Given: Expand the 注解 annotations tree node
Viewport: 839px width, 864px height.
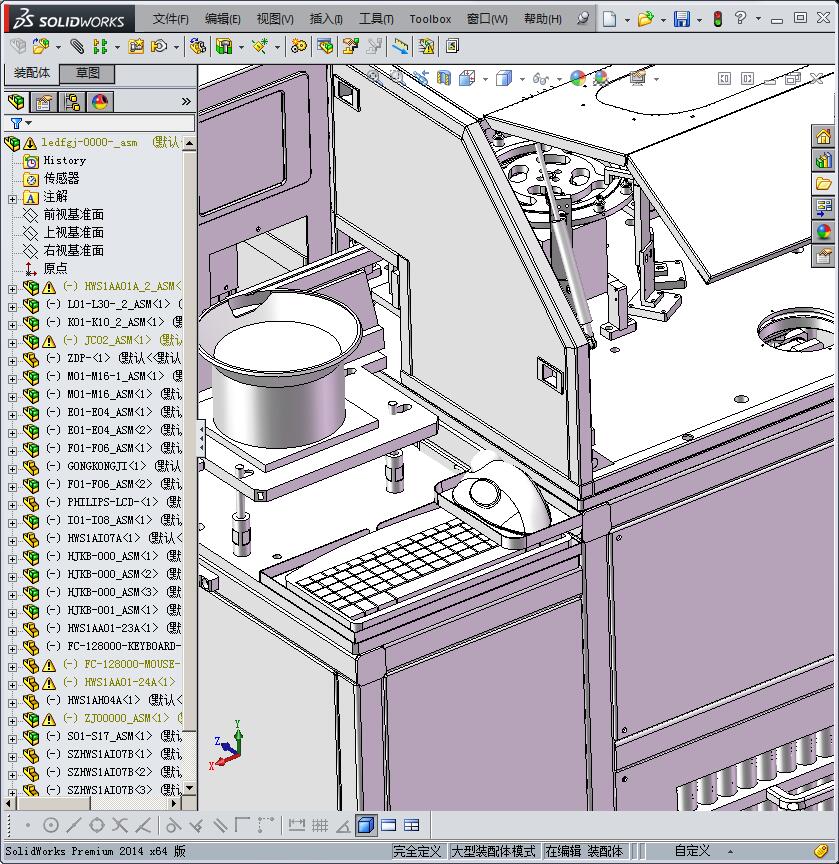Looking at the screenshot, I should [12, 197].
